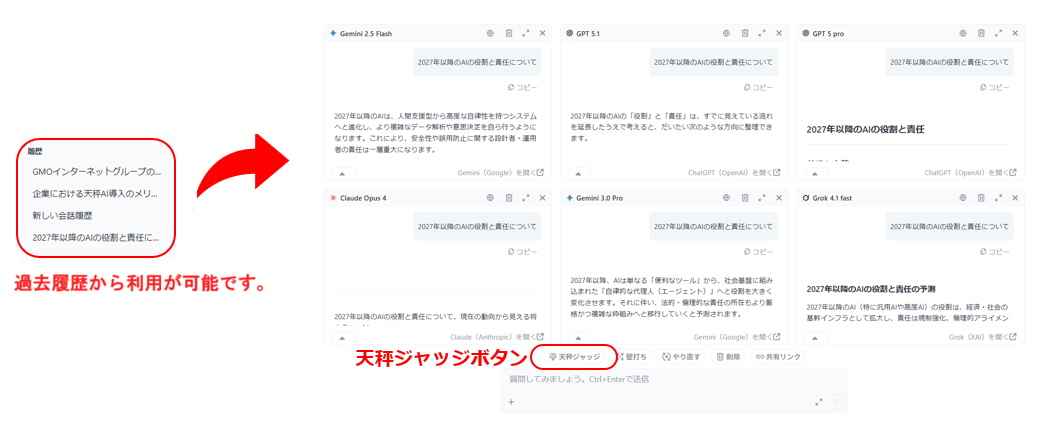Expand the Gemini 2.5 Flash panel to fullscreen
Screen dimensions: 1047x429
click(526, 33)
